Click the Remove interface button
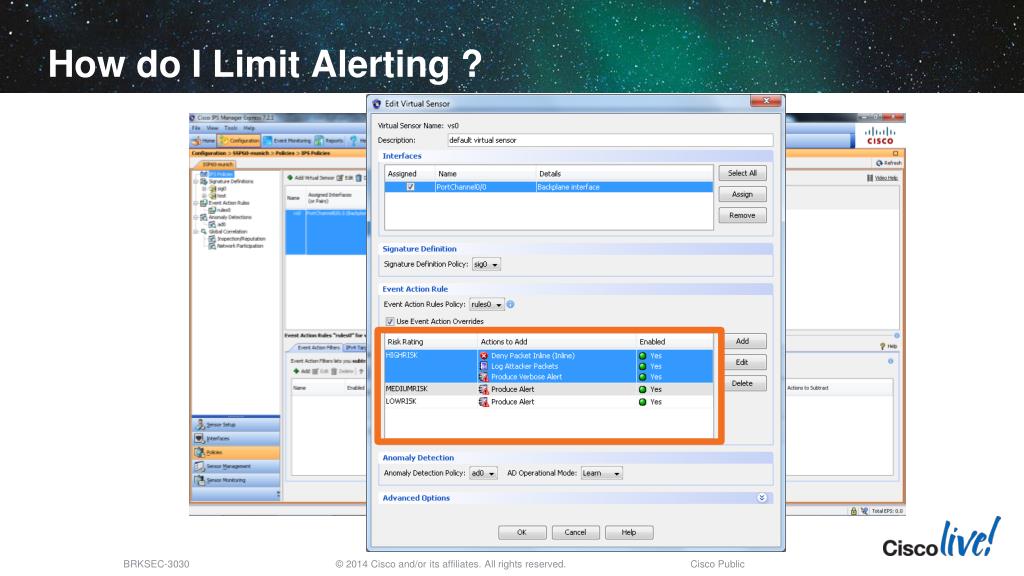Image resolution: width=1024 pixels, height=576 pixels. coord(743,215)
